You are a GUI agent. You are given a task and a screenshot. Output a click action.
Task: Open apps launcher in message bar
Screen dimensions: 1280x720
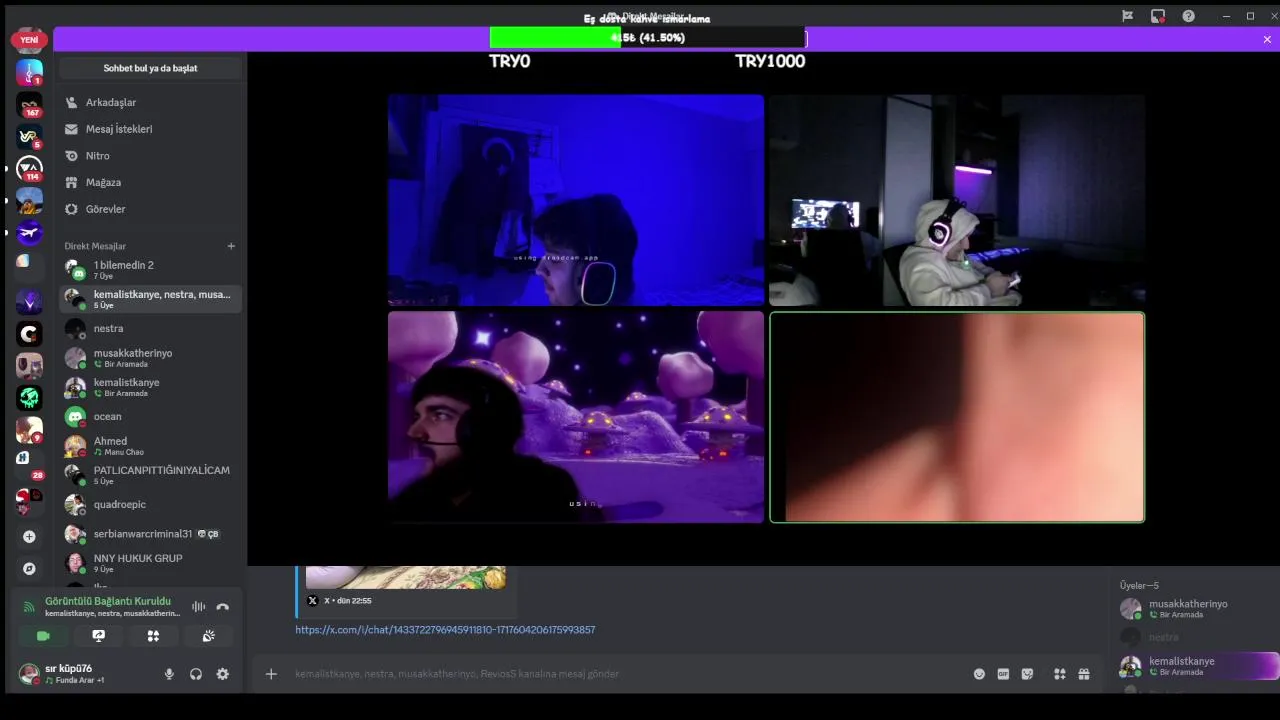(1059, 674)
